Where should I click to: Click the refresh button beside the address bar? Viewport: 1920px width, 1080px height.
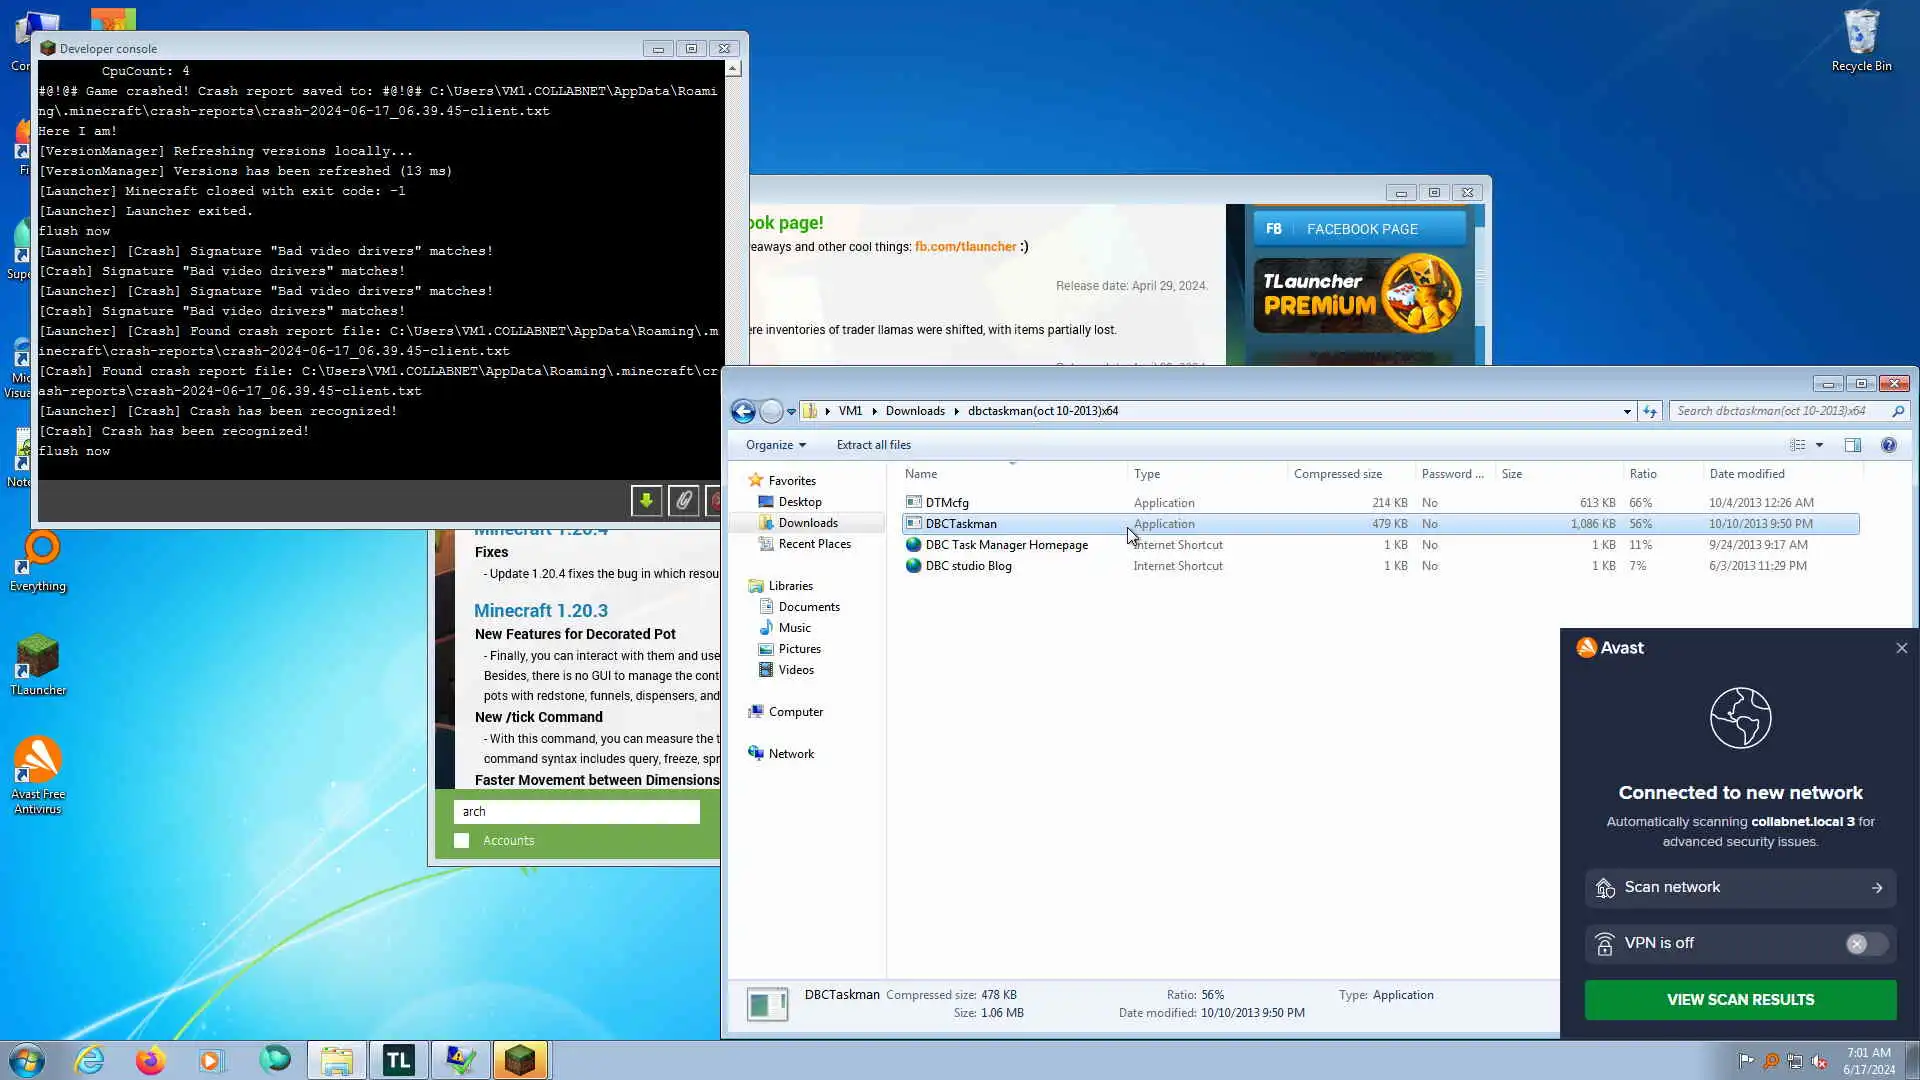[1650, 411]
